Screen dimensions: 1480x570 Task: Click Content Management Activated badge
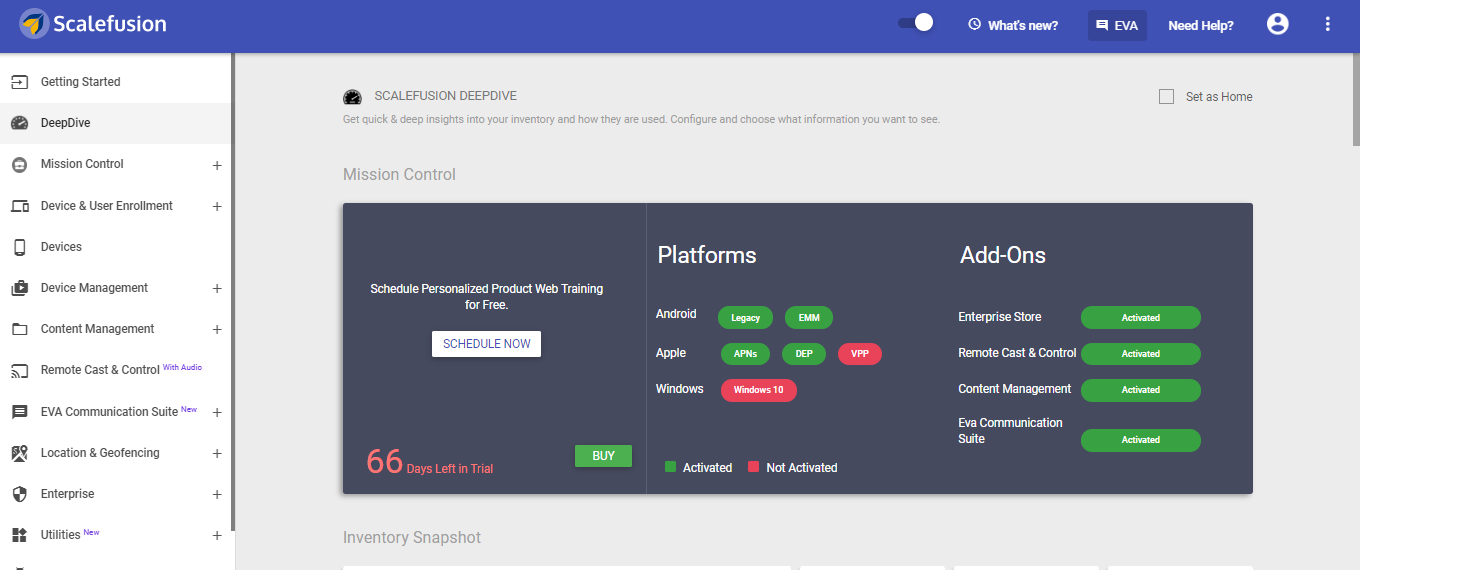tap(1141, 390)
